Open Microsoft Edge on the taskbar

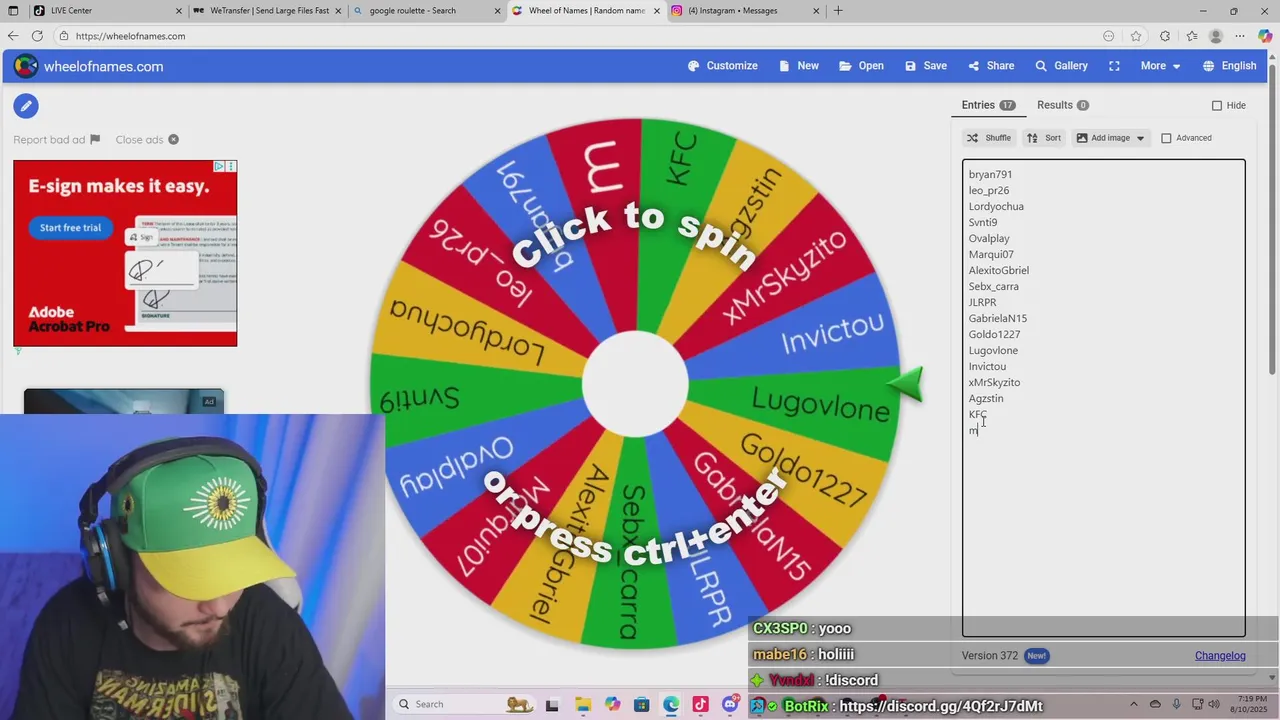click(671, 705)
